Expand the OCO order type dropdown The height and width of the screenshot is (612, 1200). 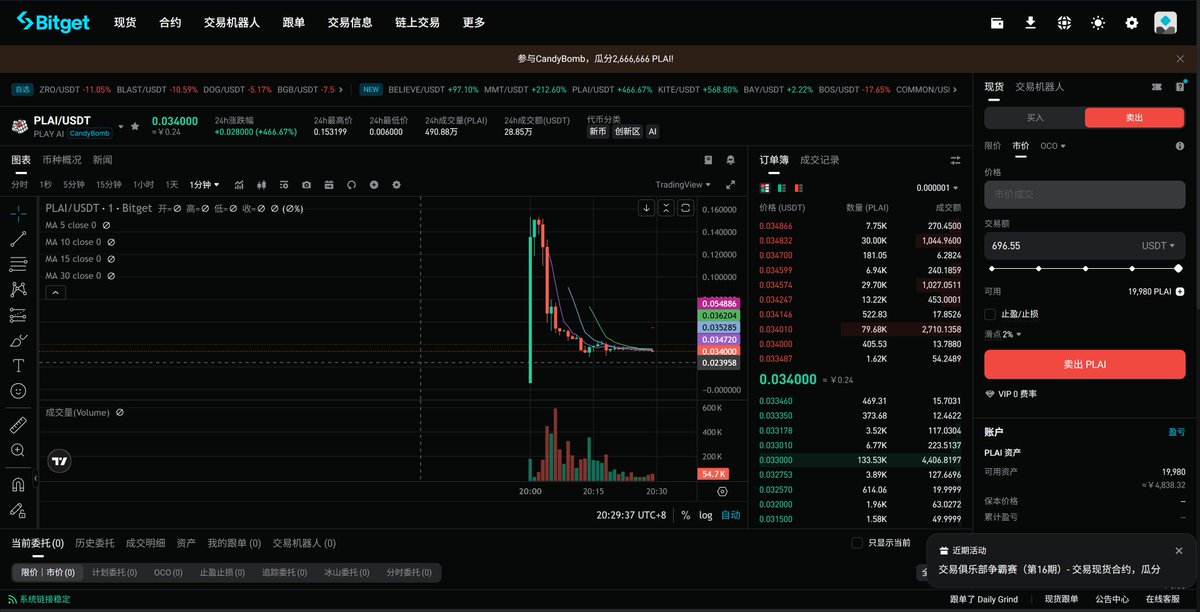pyautogui.click(x=1053, y=146)
